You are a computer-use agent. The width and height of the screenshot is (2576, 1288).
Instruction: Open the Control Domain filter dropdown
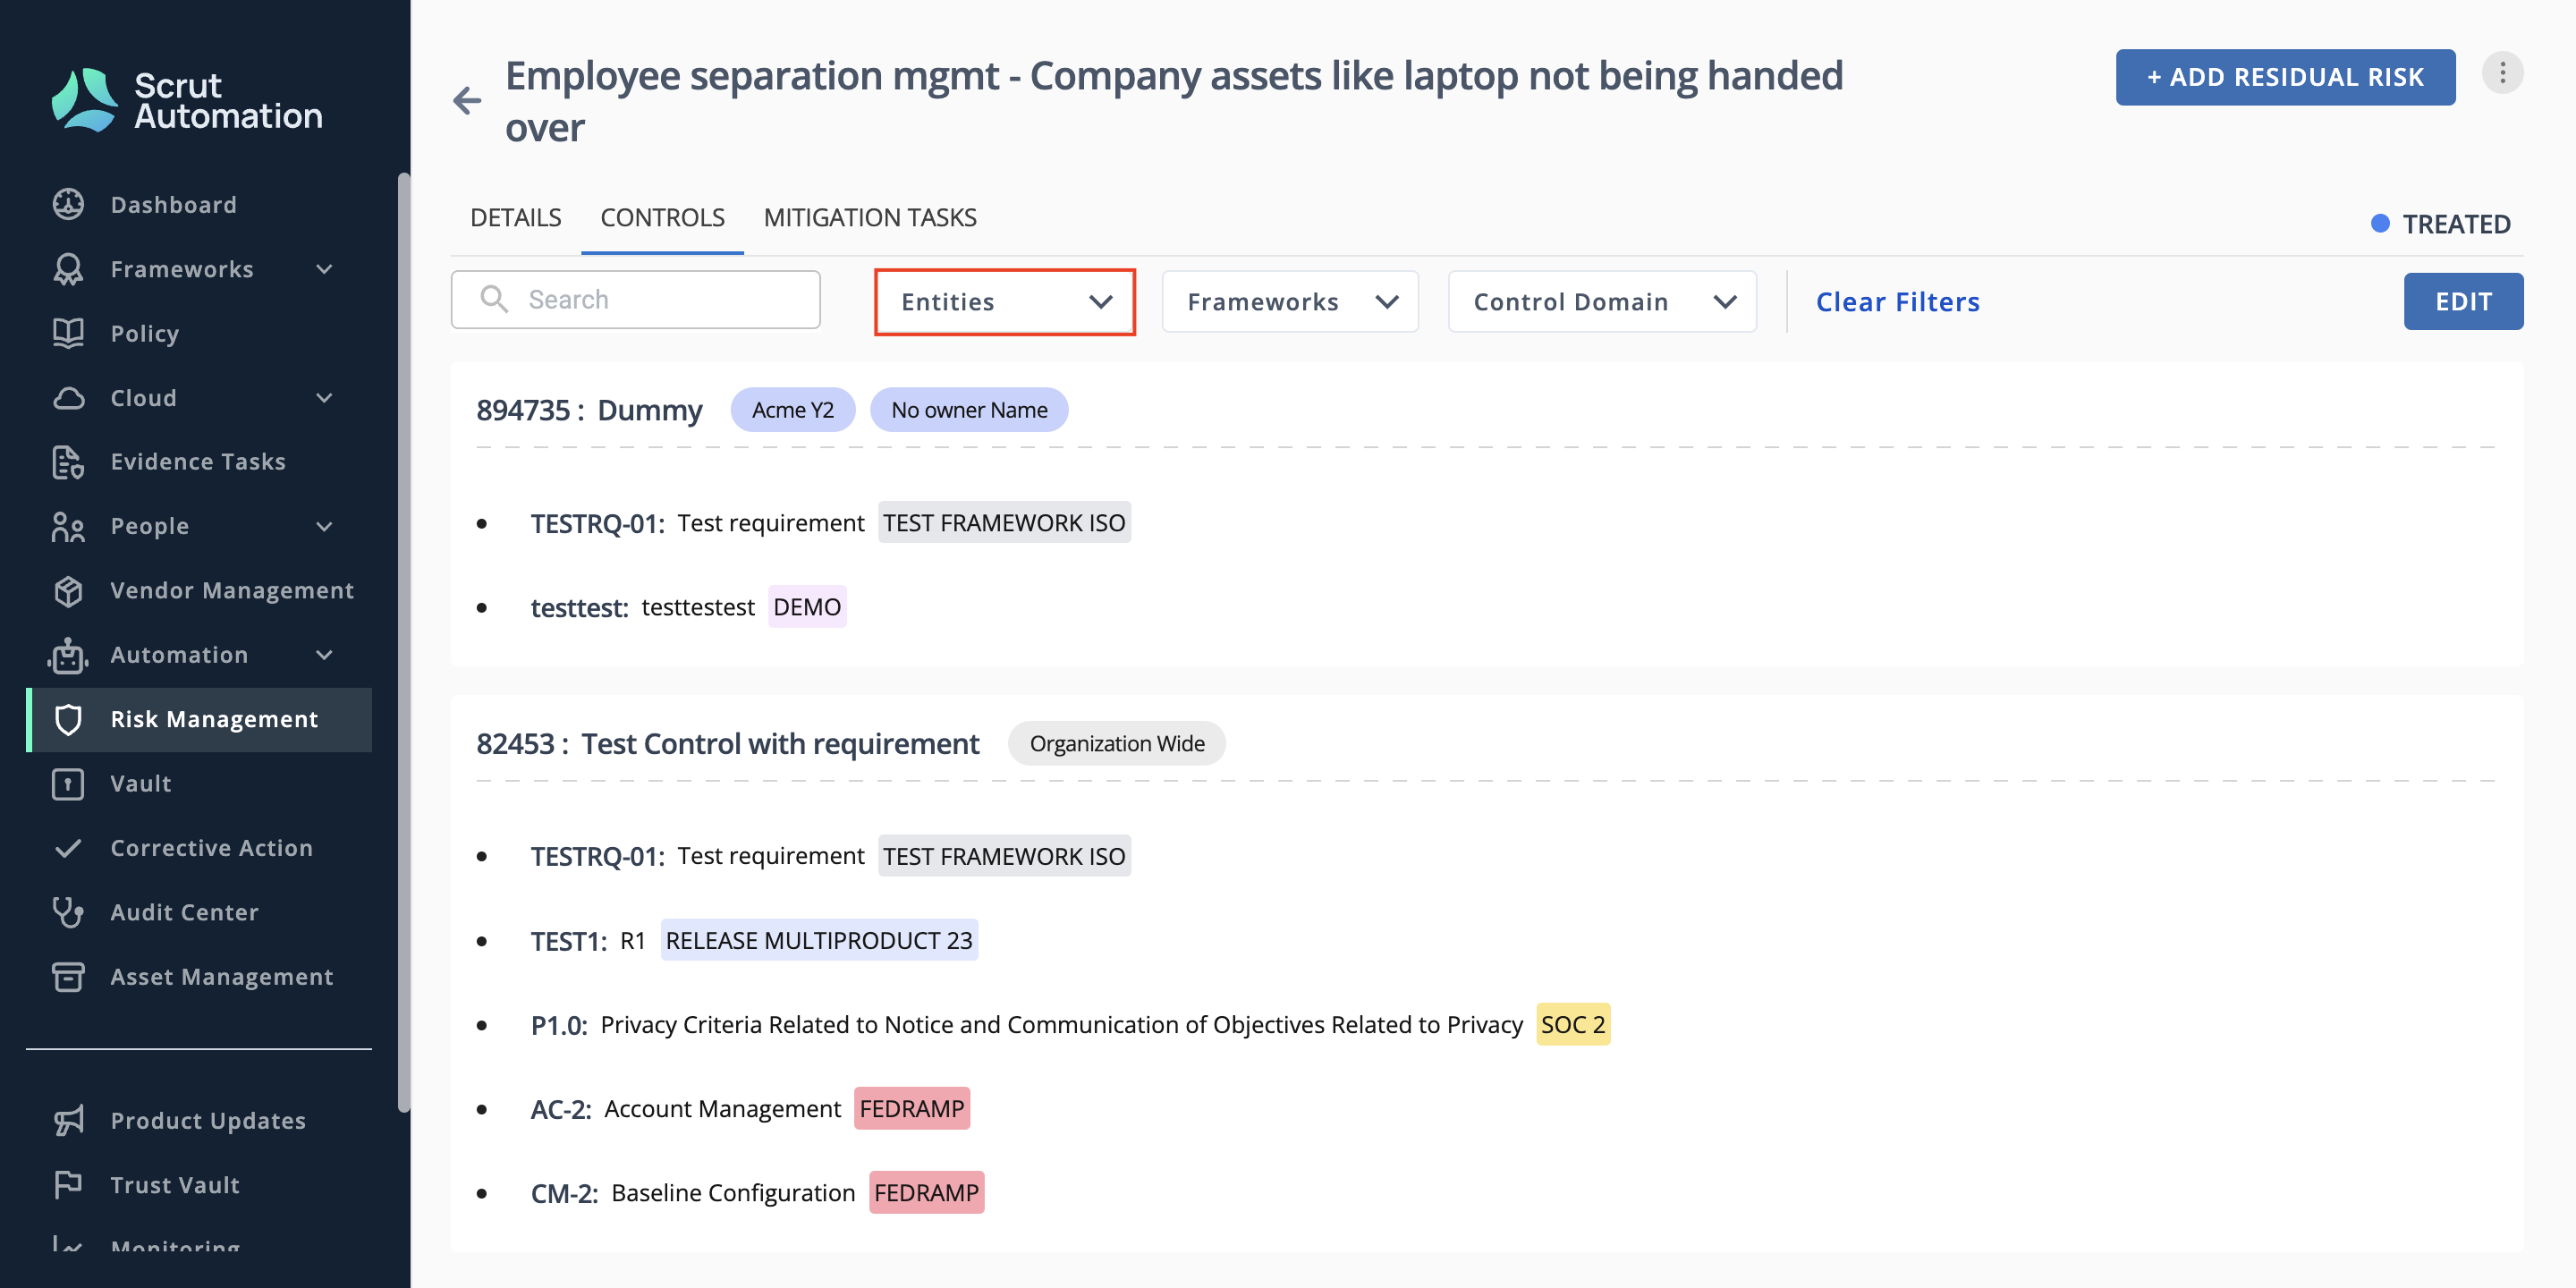1602,302
